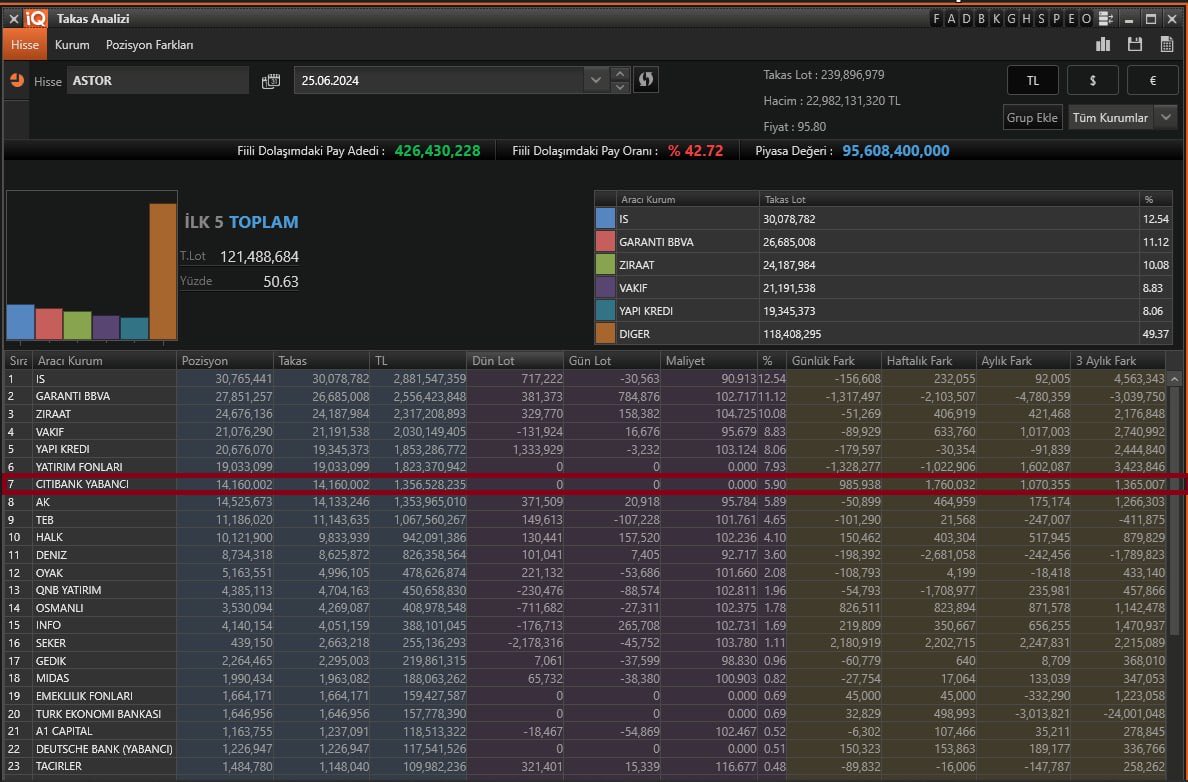Click the A shortcut letter in the title bar
This screenshot has height=782, width=1188.
click(x=952, y=19)
